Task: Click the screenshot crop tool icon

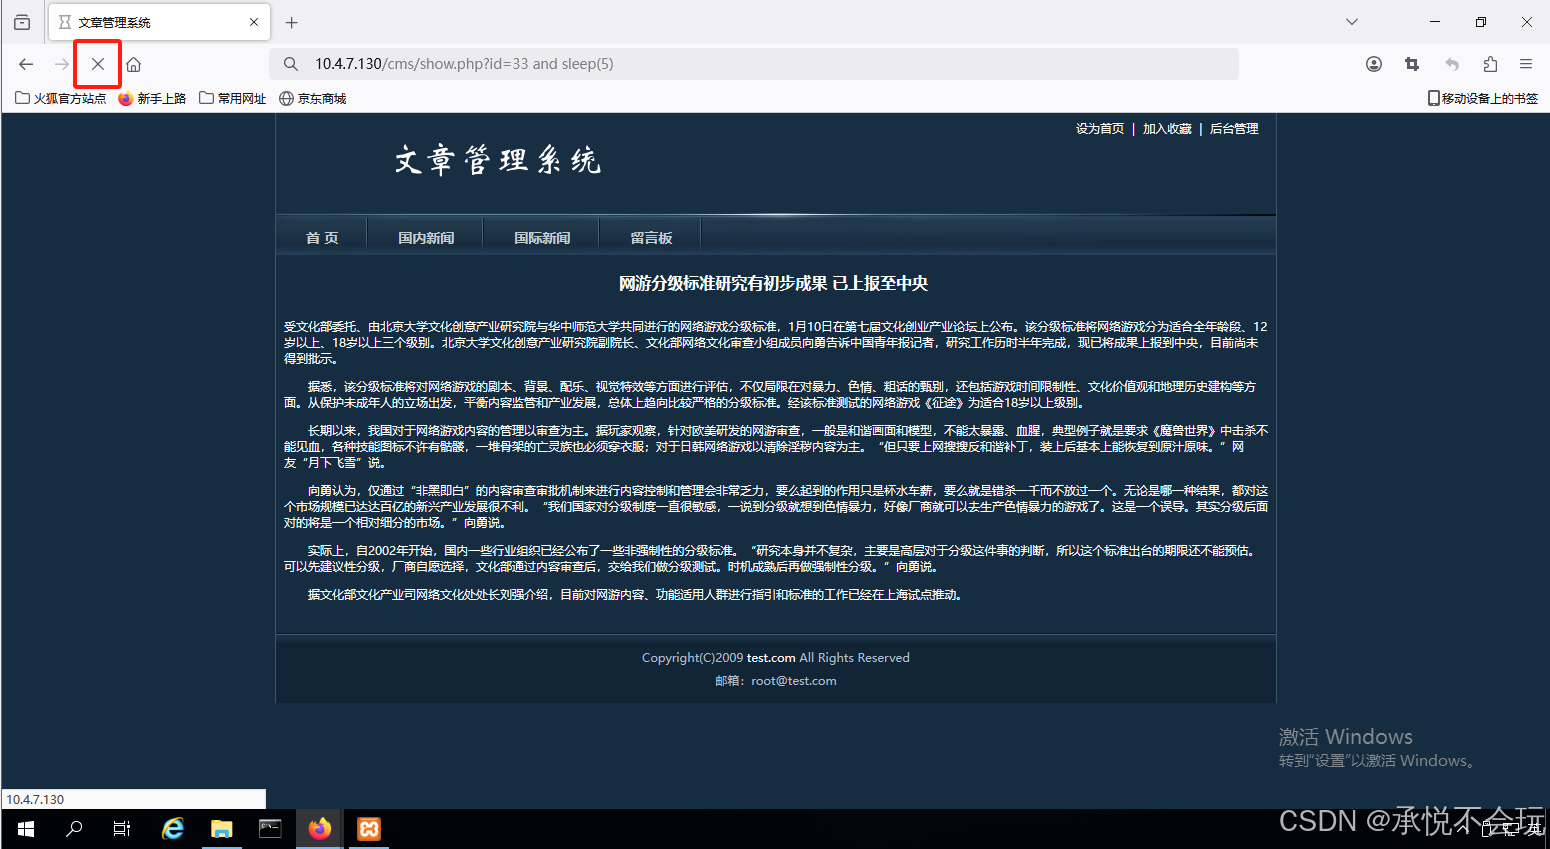Action: 1412,64
